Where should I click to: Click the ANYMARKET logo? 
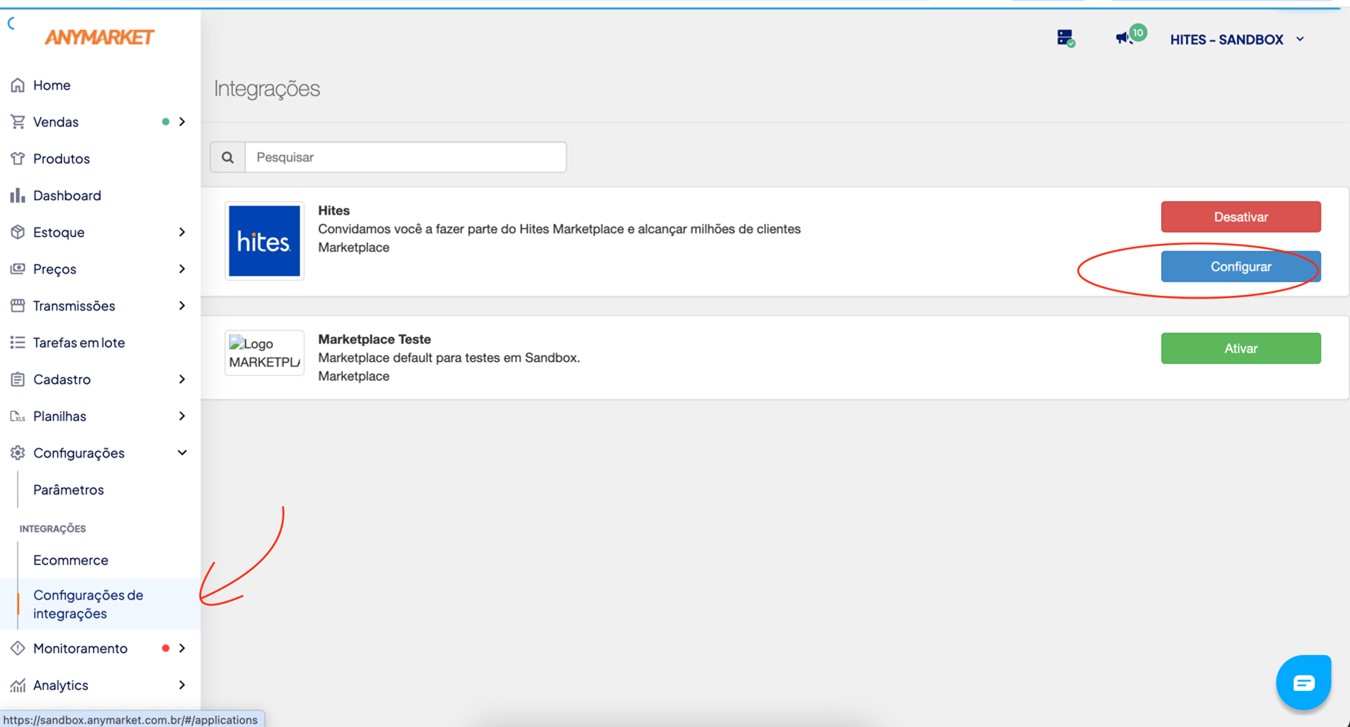pos(99,37)
